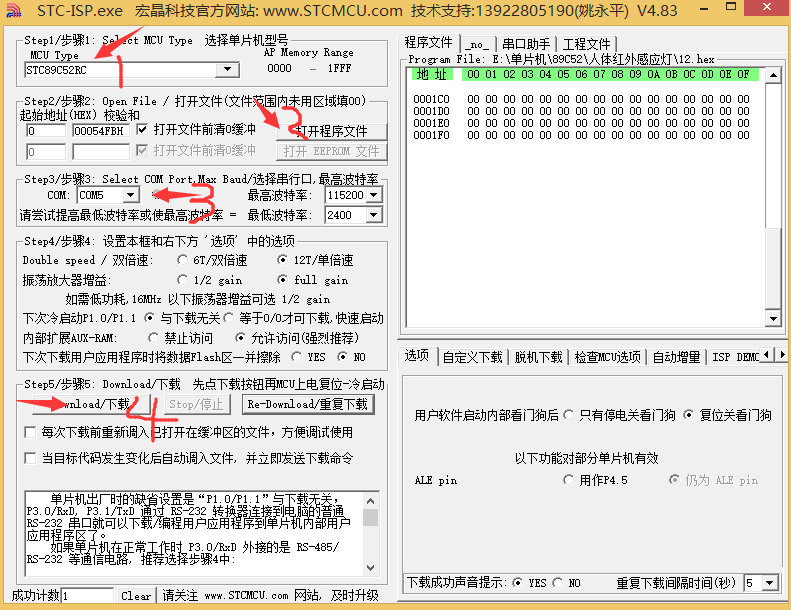The height and width of the screenshot is (610, 791).
Task: Enable reload buffered file before each download
Action: coord(30,432)
